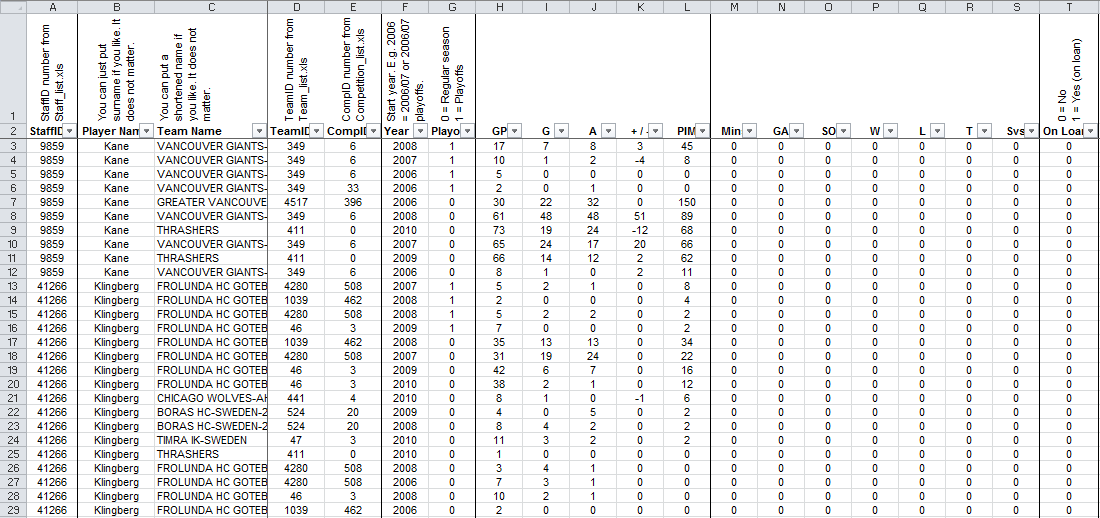This screenshot has width=1100, height=518.
Task: Open the W column filter dropdown
Action: point(890,131)
